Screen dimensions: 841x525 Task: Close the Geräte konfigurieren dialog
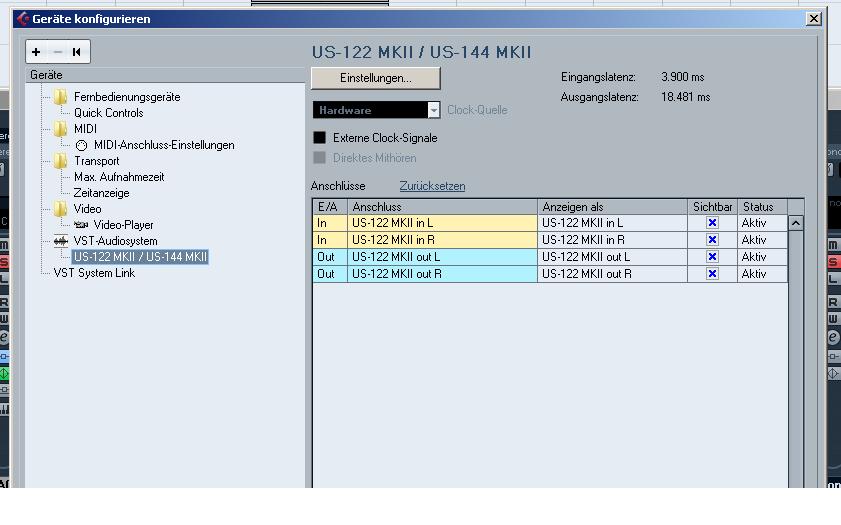point(814,19)
